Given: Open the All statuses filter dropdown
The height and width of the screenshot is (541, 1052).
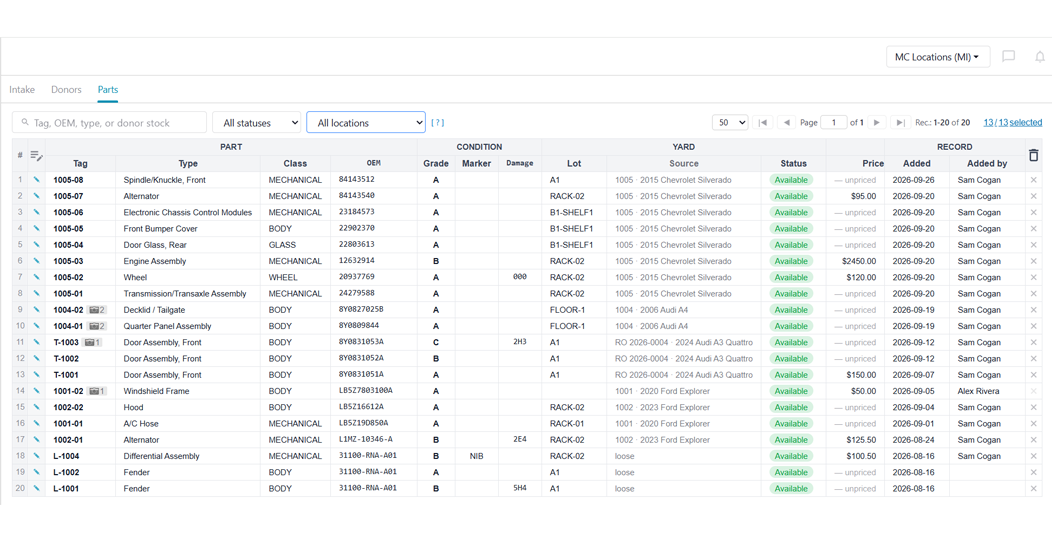Looking at the screenshot, I should point(257,123).
